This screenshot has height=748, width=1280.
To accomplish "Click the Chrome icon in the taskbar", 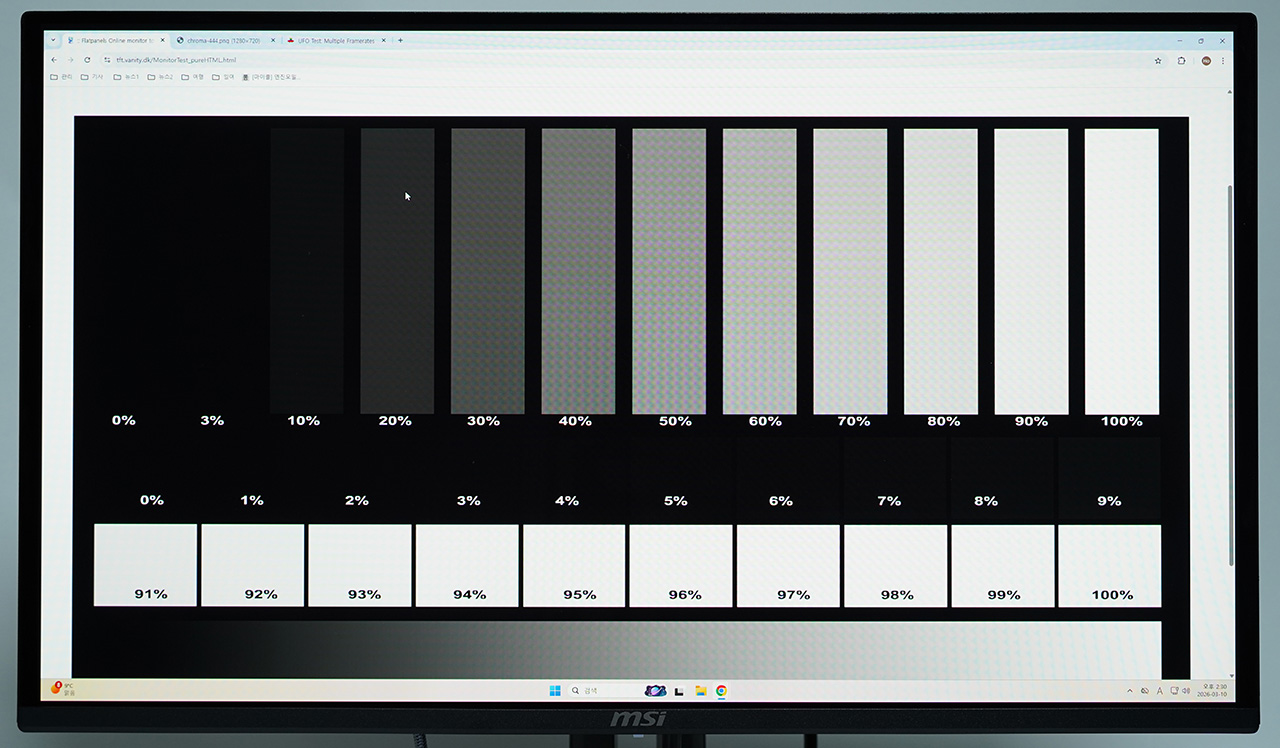I will [721, 690].
